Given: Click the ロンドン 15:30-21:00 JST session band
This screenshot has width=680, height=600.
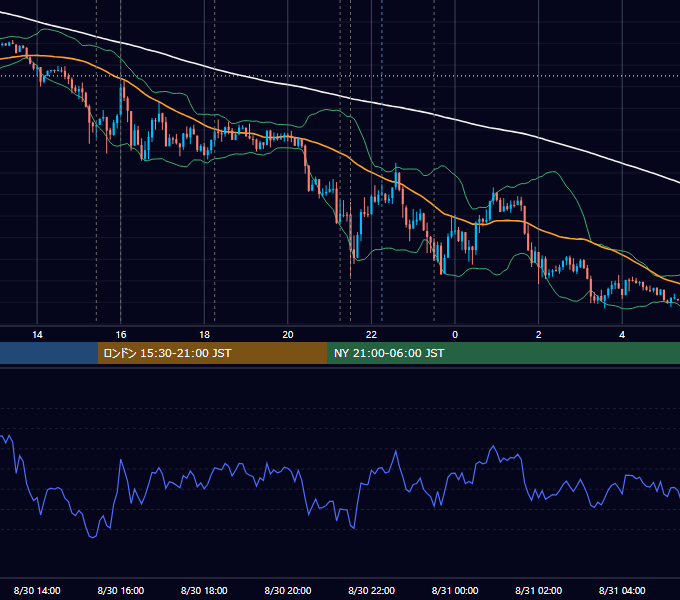Looking at the screenshot, I should coord(212,353).
